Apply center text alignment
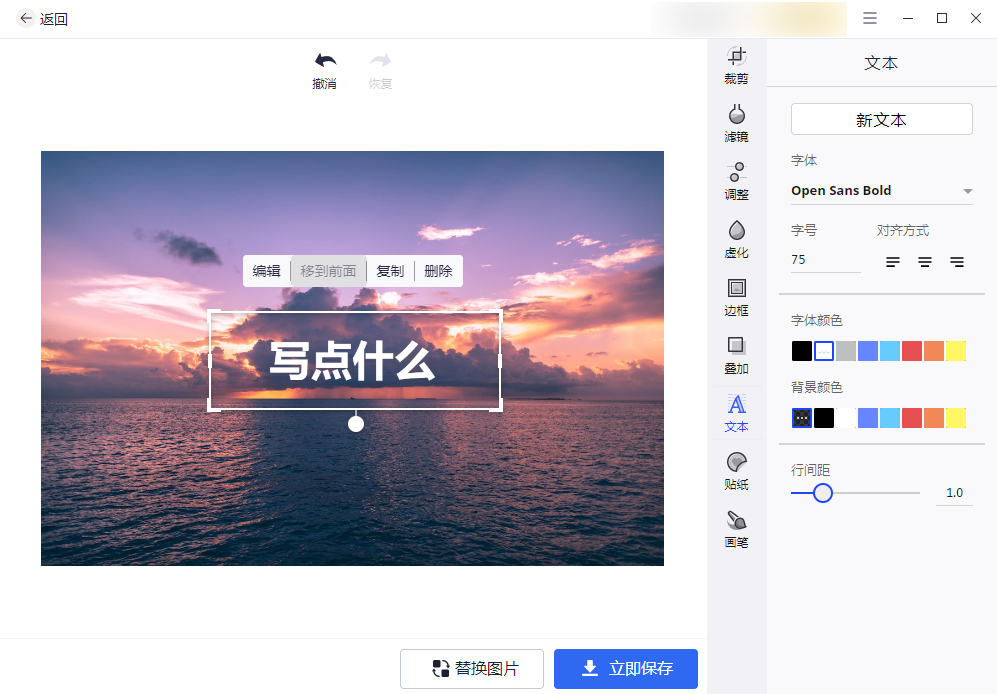This screenshot has height=694, width=997. point(924,261)
